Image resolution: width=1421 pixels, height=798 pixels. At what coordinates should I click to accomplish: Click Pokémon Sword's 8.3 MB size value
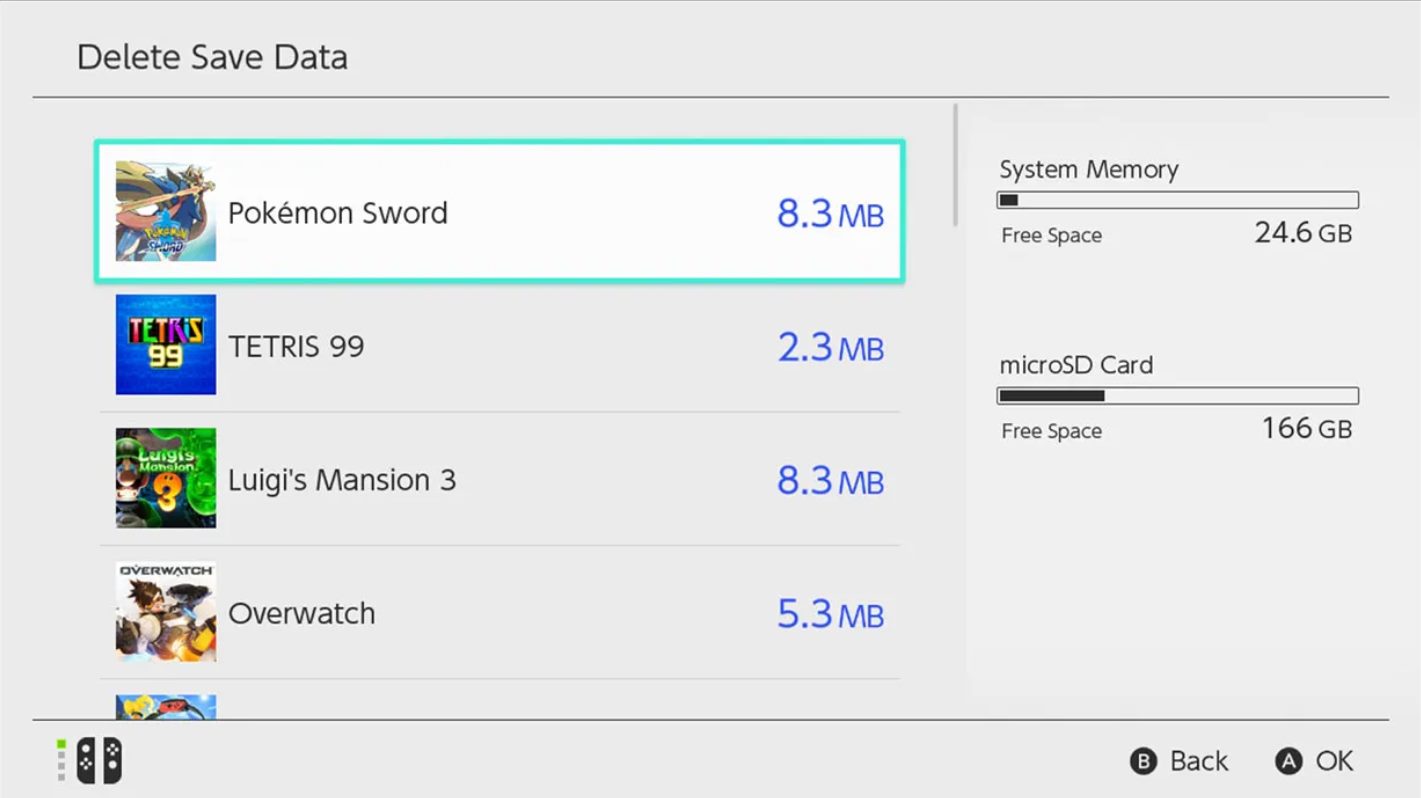point(831,213)
